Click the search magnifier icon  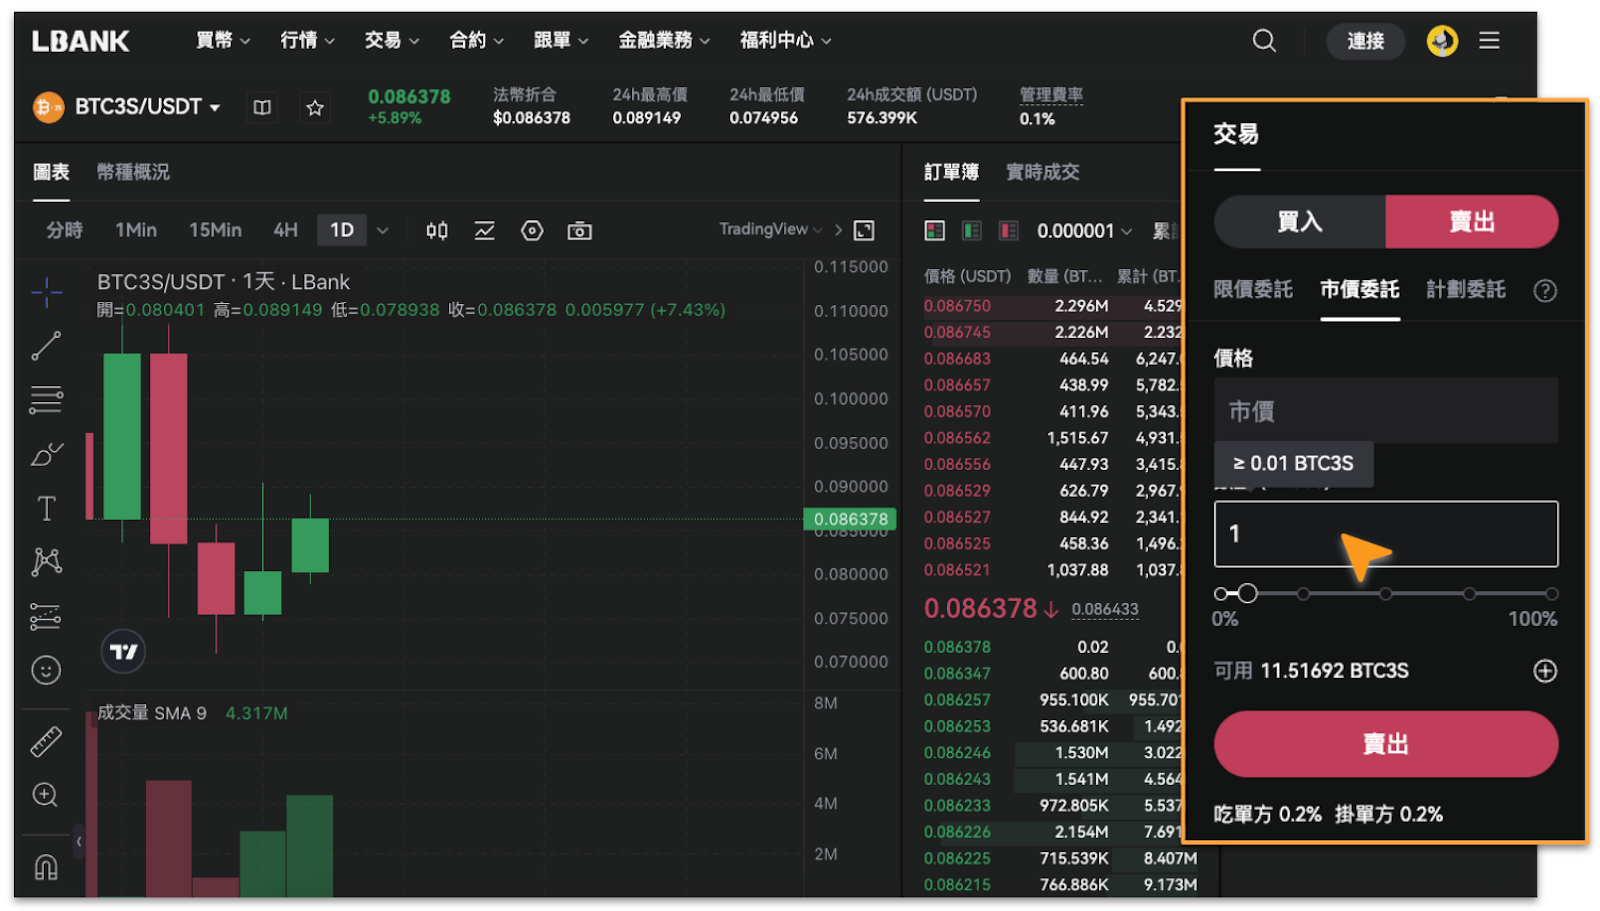tap(1264, 41)
